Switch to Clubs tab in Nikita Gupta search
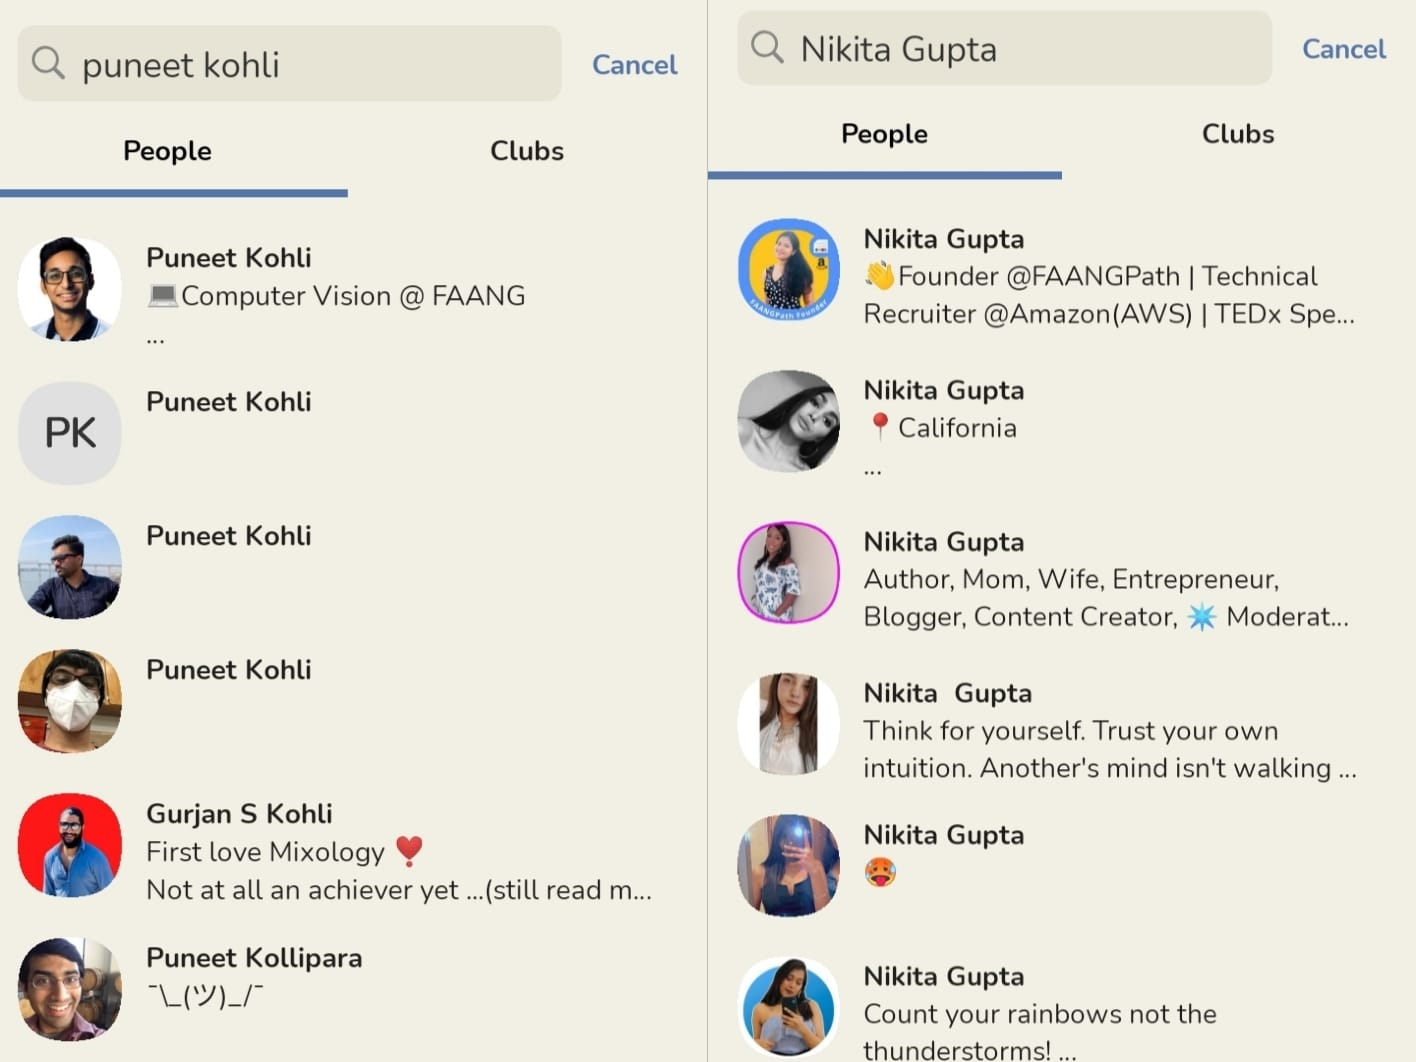 [x=1238, y=134]
